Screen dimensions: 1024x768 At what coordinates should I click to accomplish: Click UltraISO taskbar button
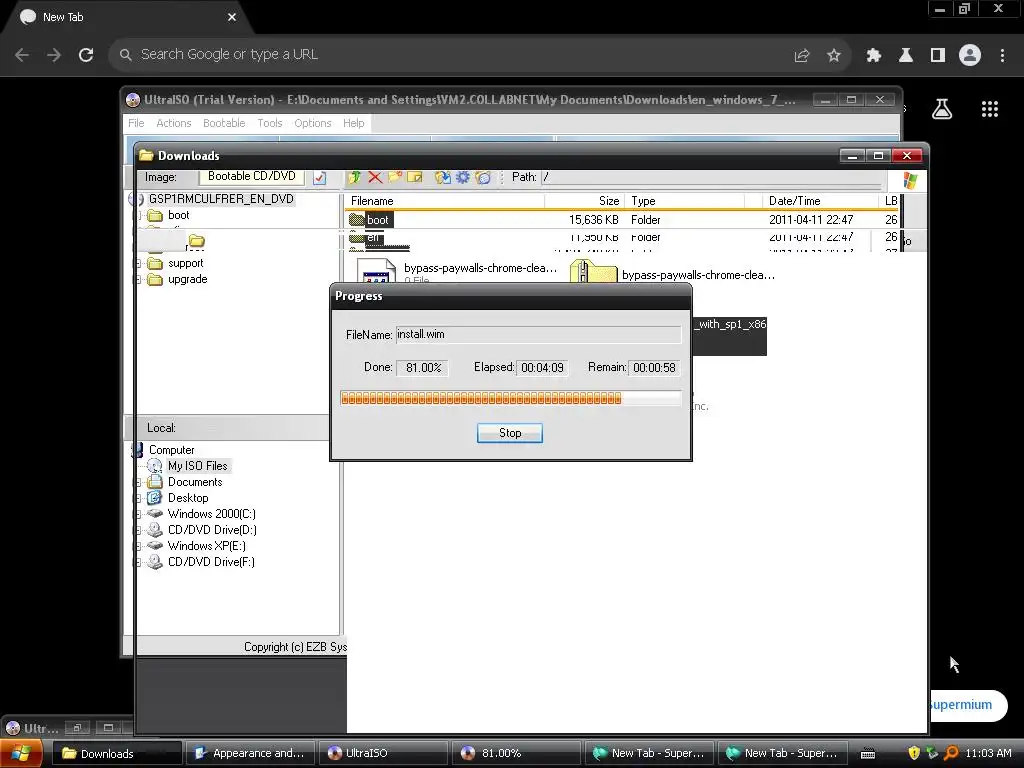point(383,753)
